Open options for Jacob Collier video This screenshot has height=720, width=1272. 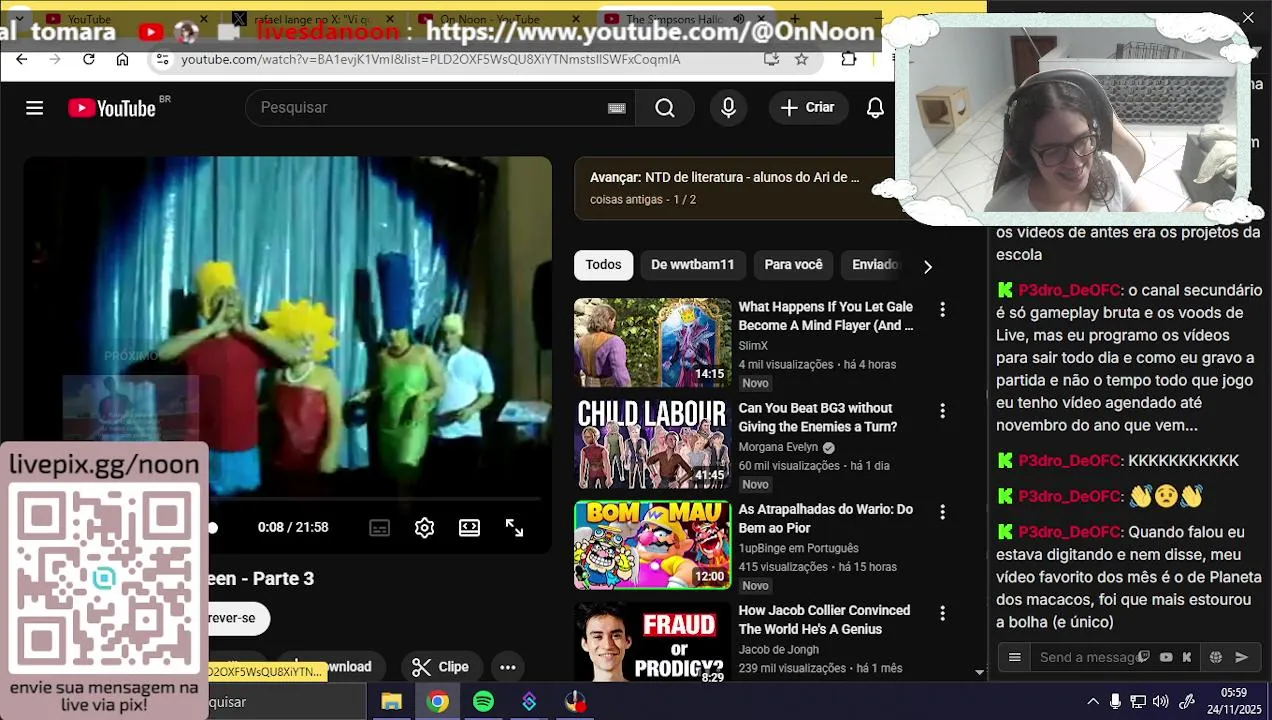[x=942, y=613]
